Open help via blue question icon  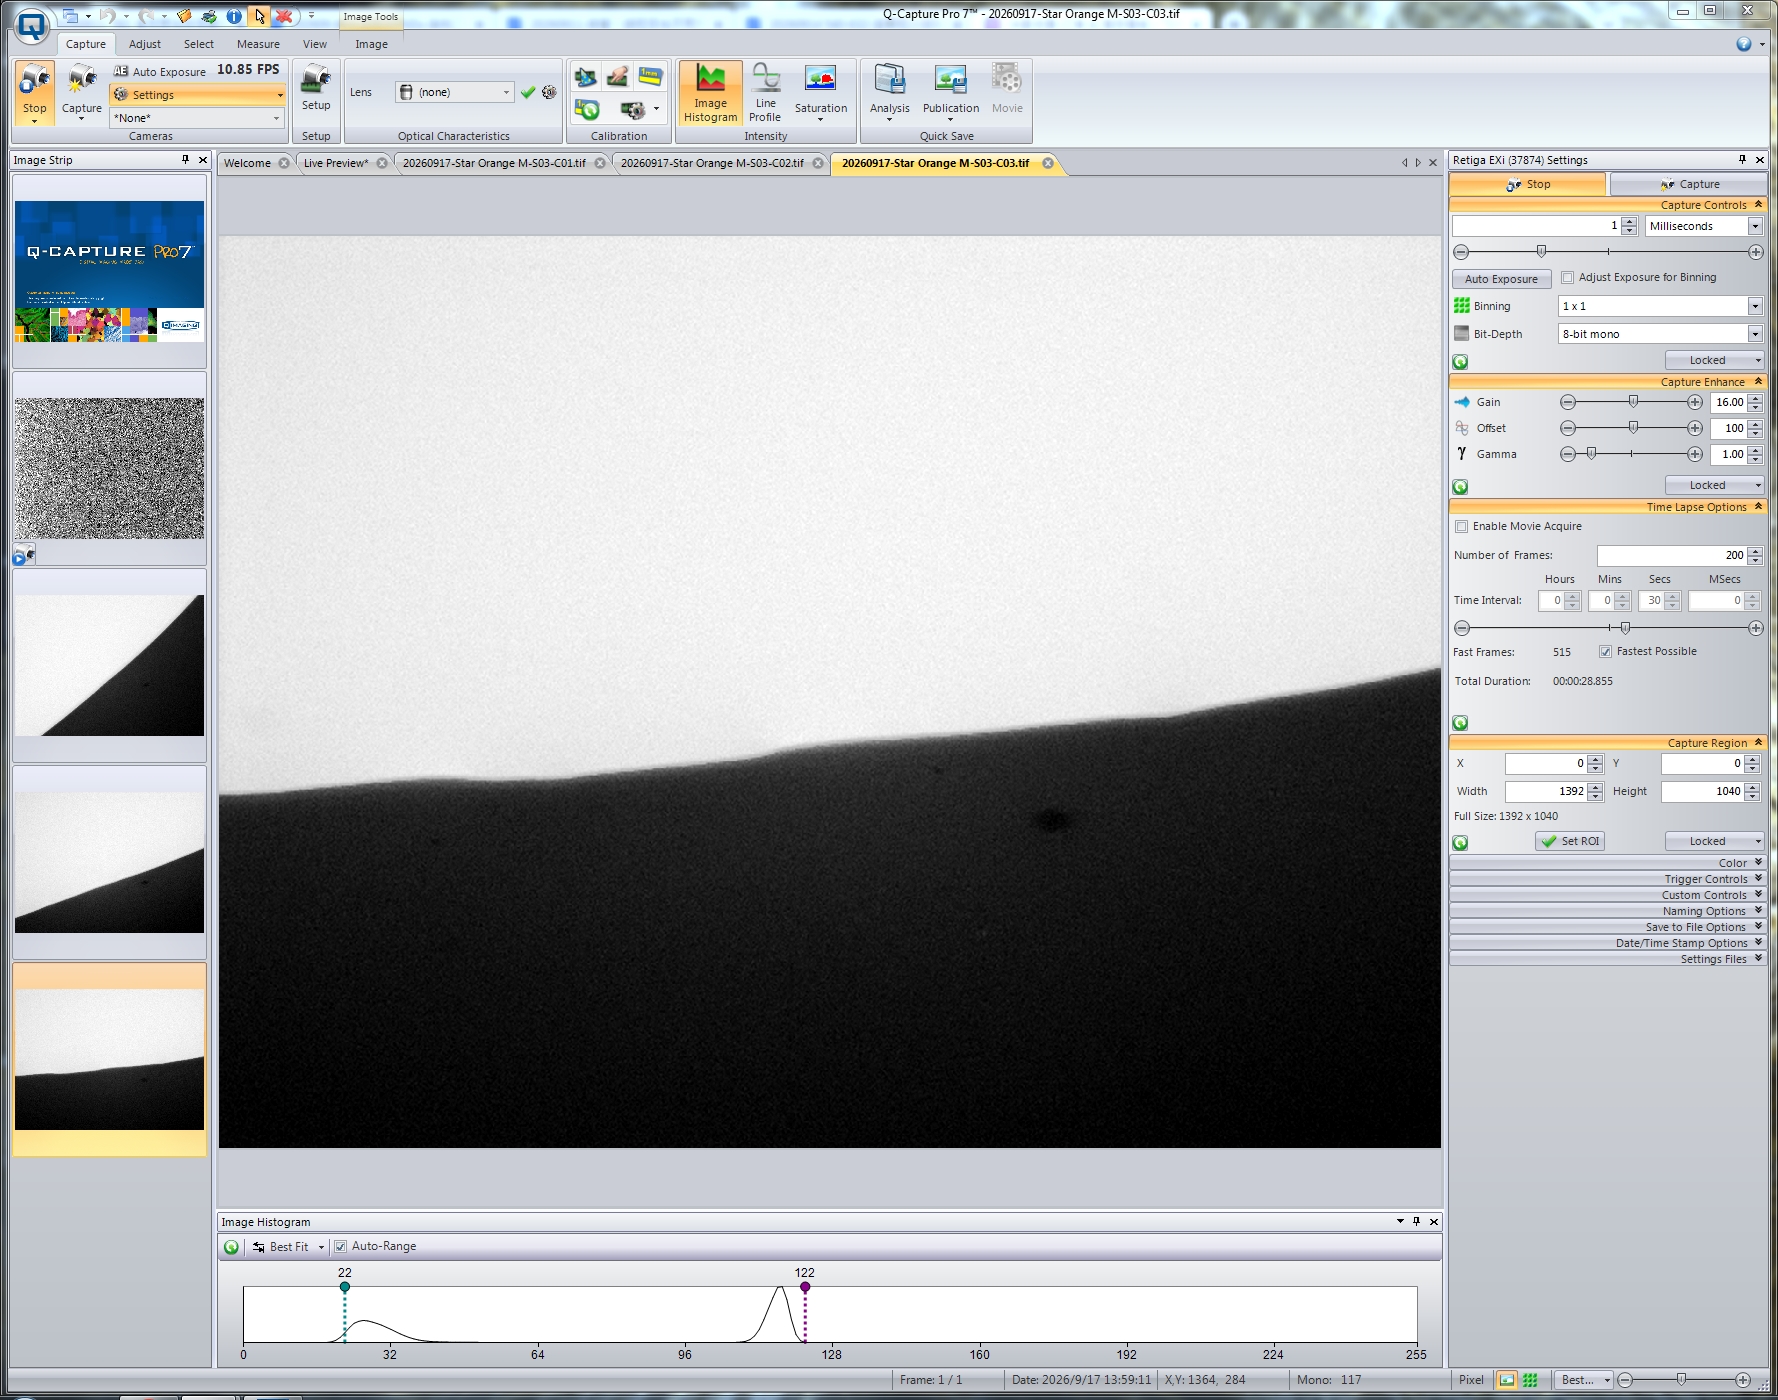click(x=1744, y=44)
